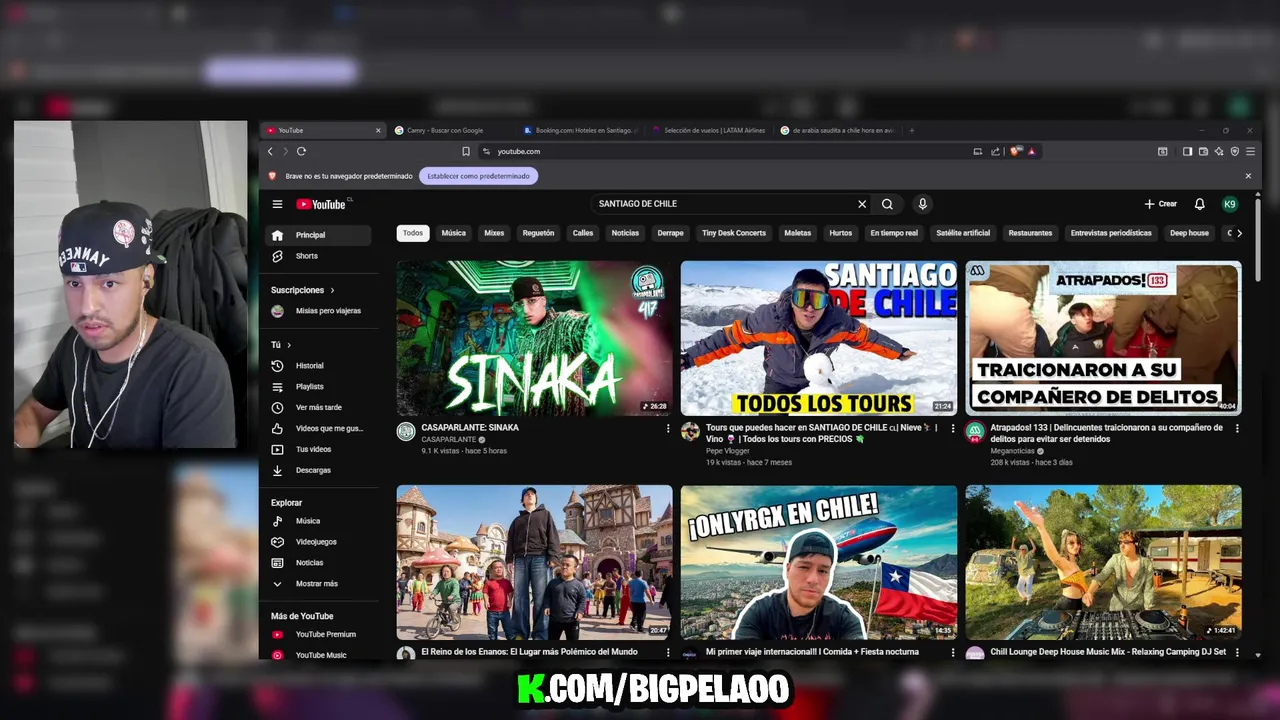Click Establecer como predeterminado button
The height and width of the screenshot is (720, 1280).
tap(479, 176)
